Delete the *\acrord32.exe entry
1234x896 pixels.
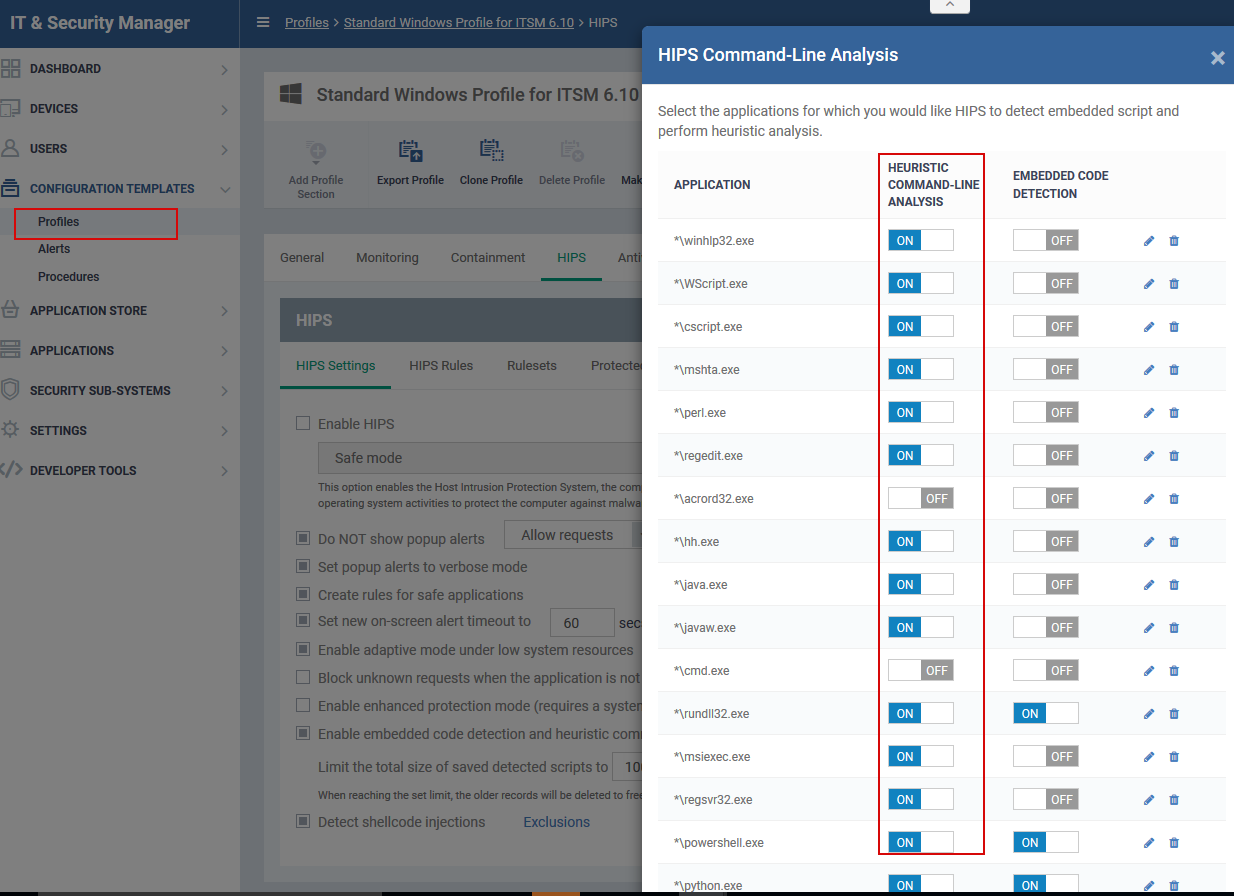1174,499
